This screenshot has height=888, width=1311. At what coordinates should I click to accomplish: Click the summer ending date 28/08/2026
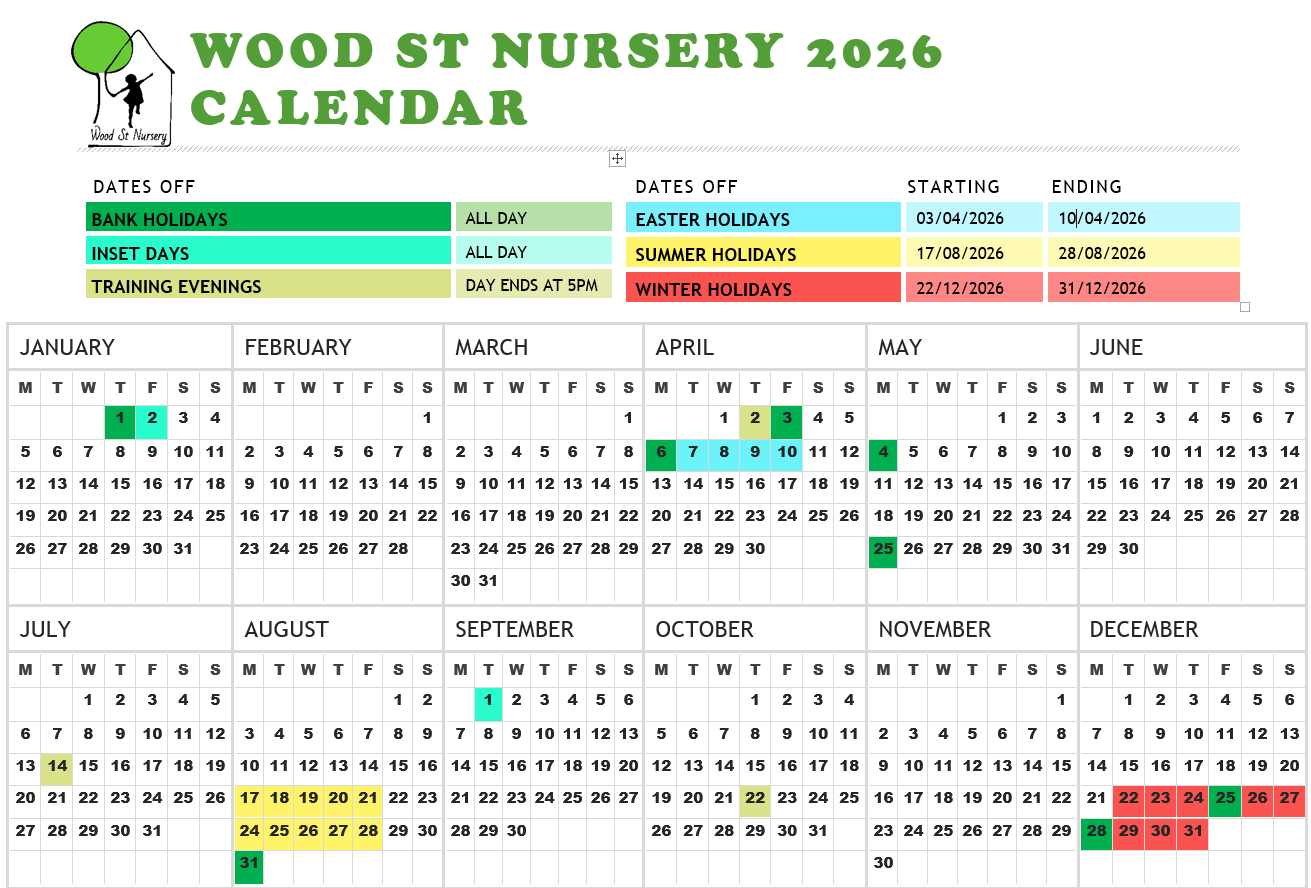pos(1144,252)
